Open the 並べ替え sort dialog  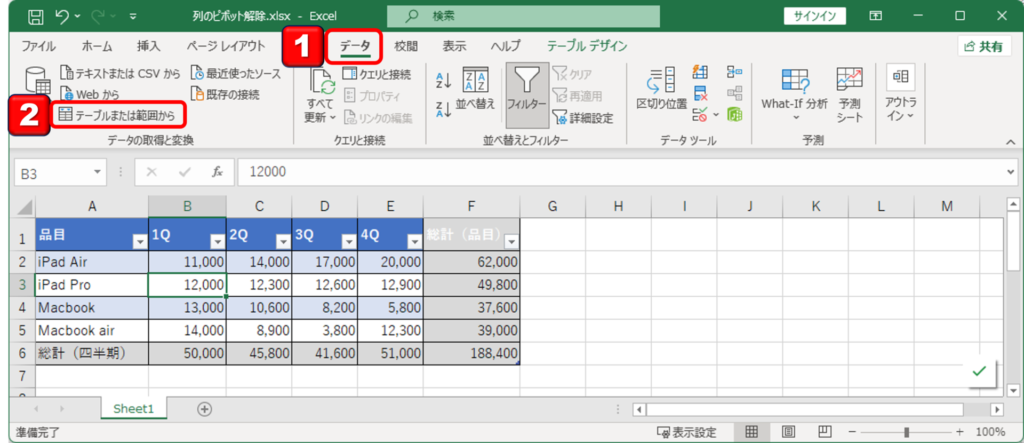[x=475, y=90]
